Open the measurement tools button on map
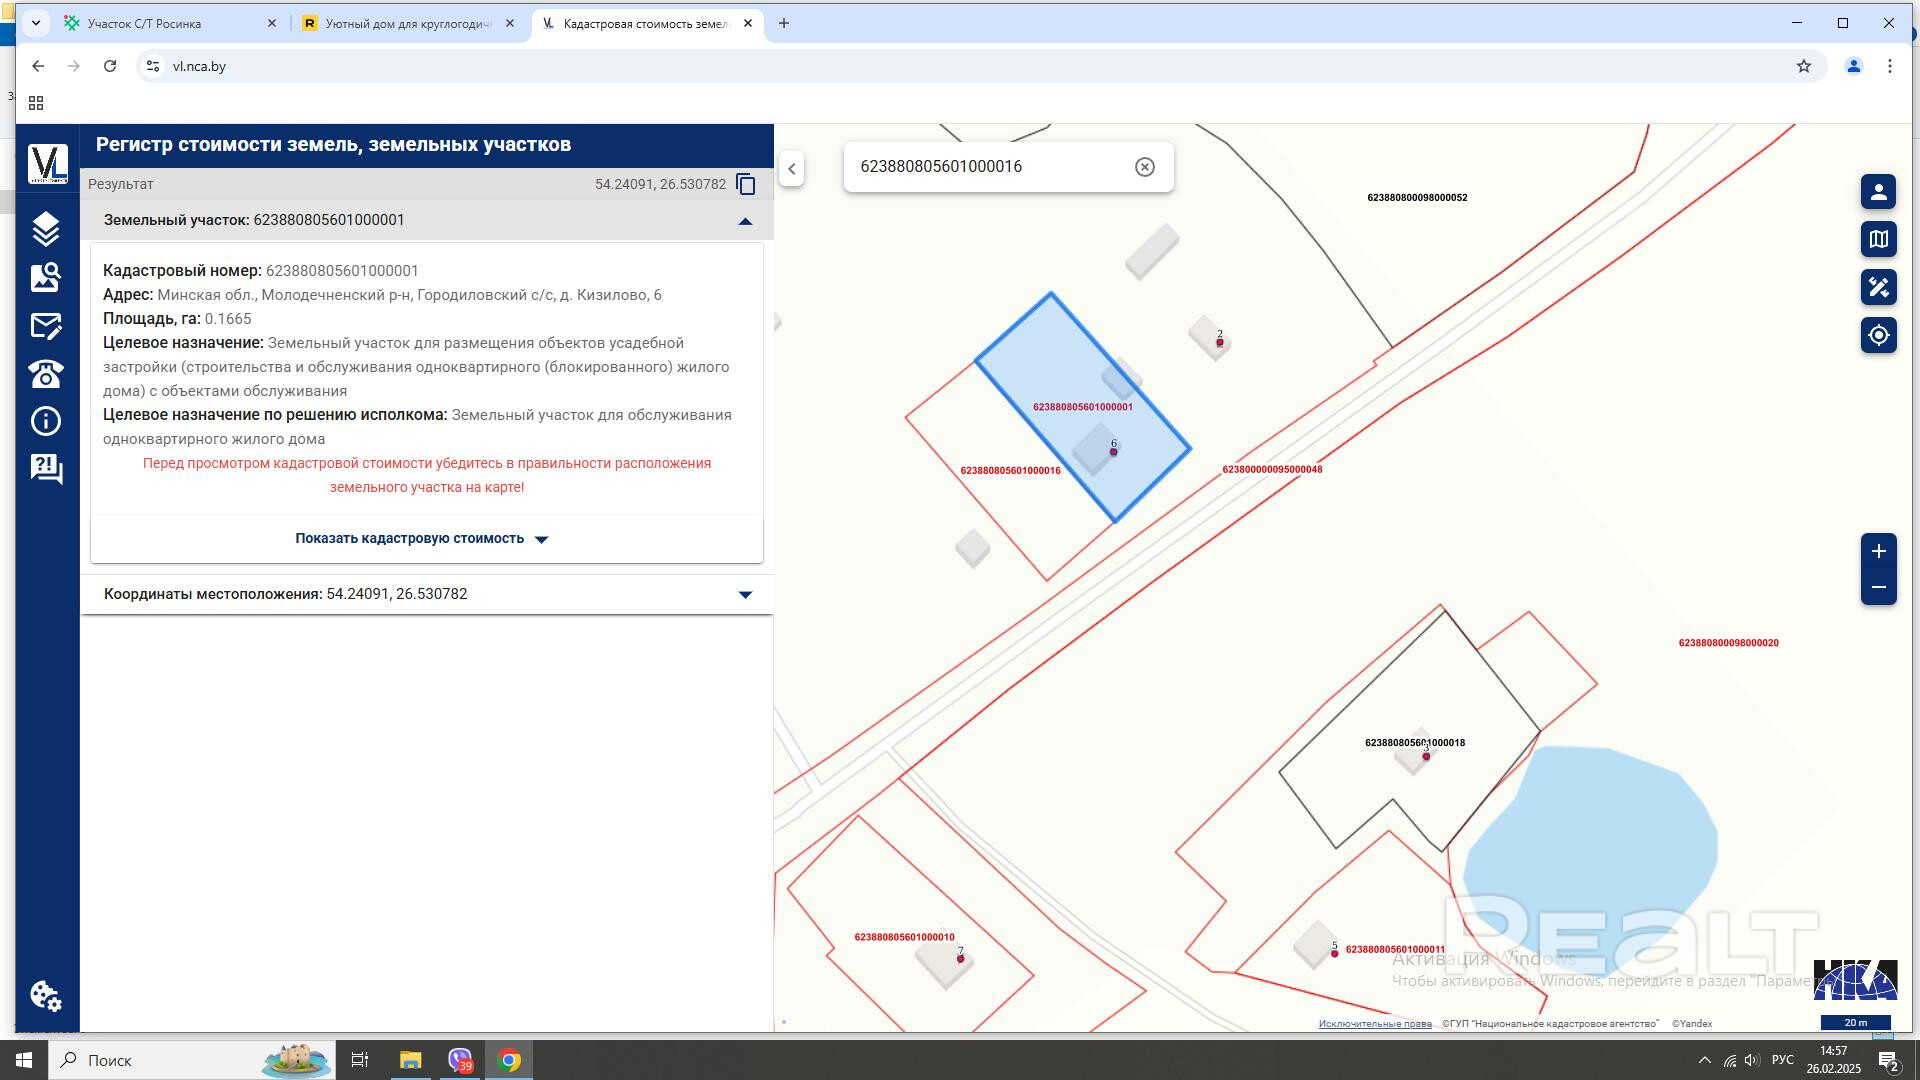The height and width of the screenshot is (1080, 1920). coord(1878,287)
